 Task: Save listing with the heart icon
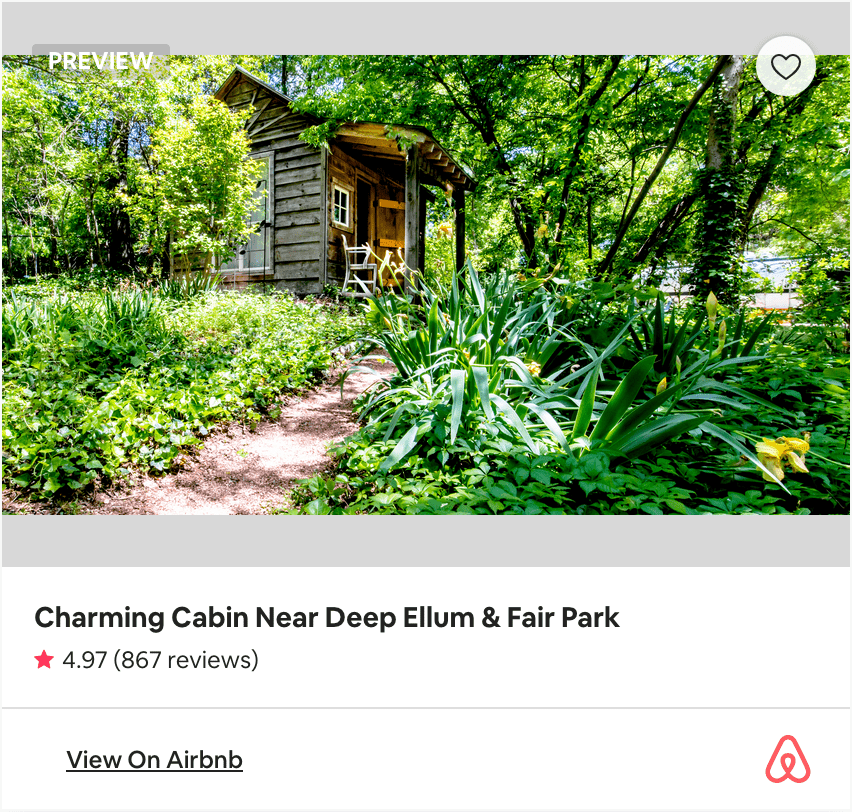pos(786,66)
